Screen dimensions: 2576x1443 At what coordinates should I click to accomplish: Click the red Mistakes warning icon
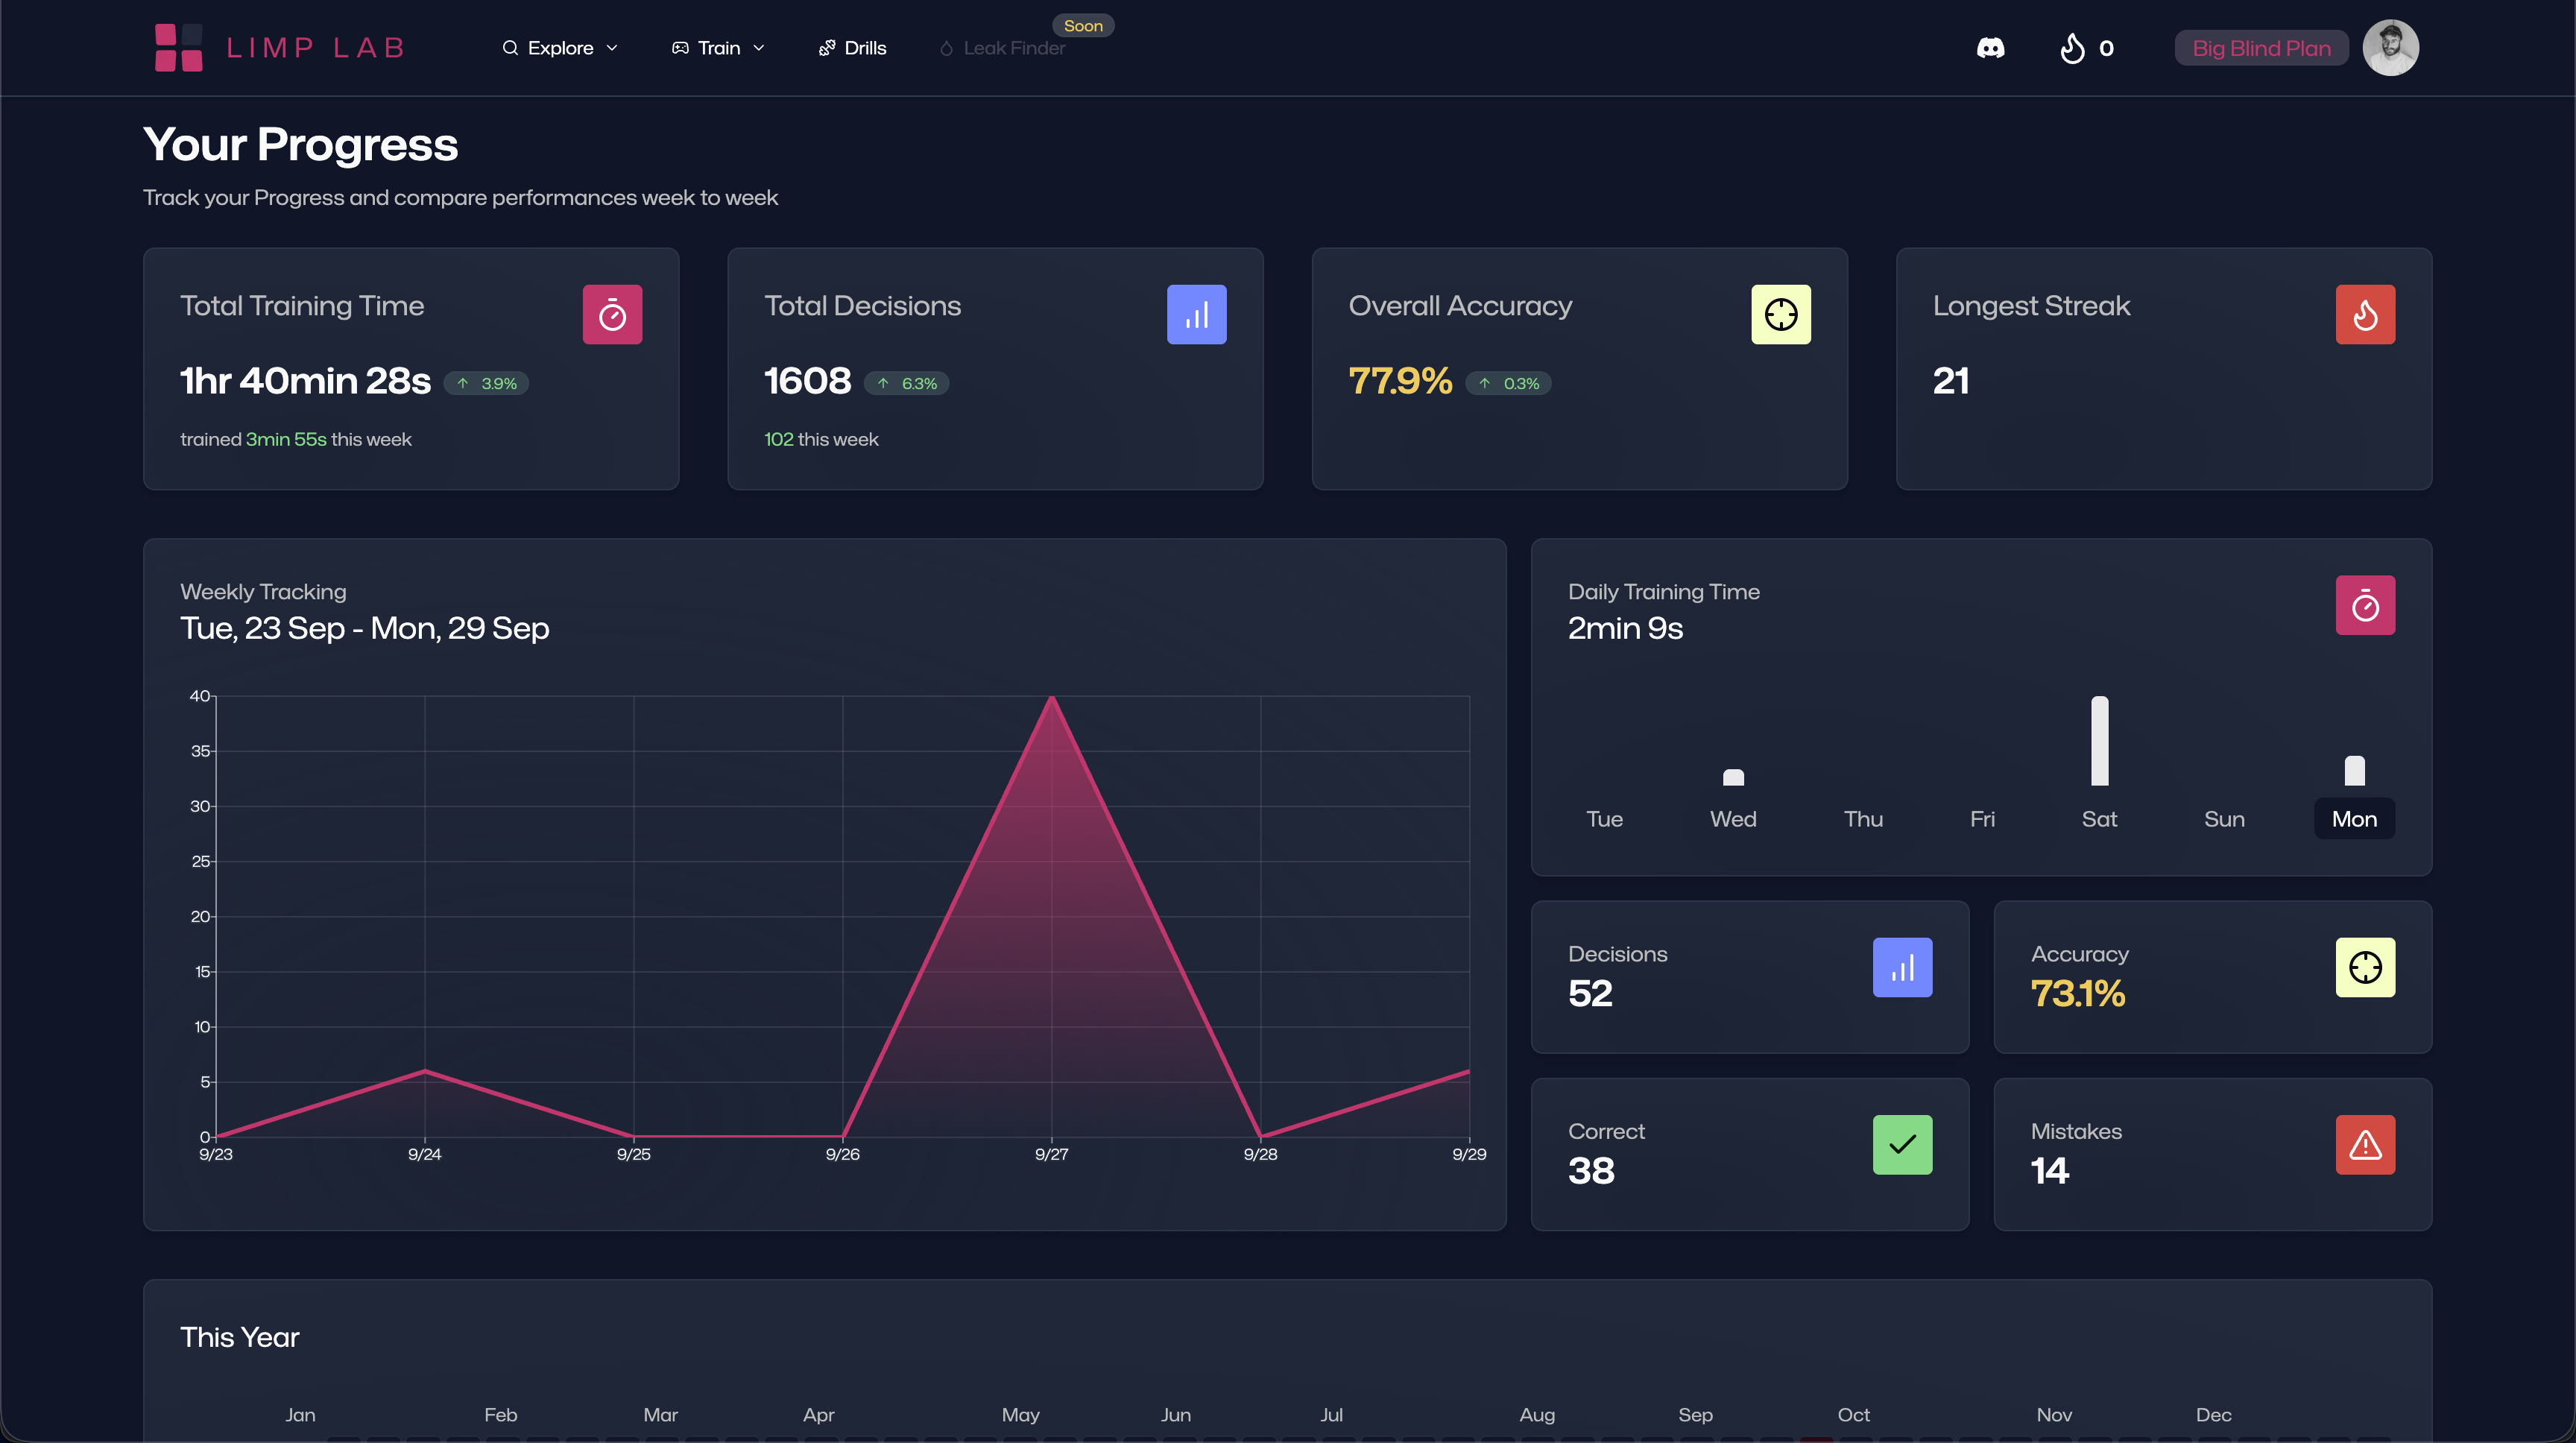tap(2364, 1144)
